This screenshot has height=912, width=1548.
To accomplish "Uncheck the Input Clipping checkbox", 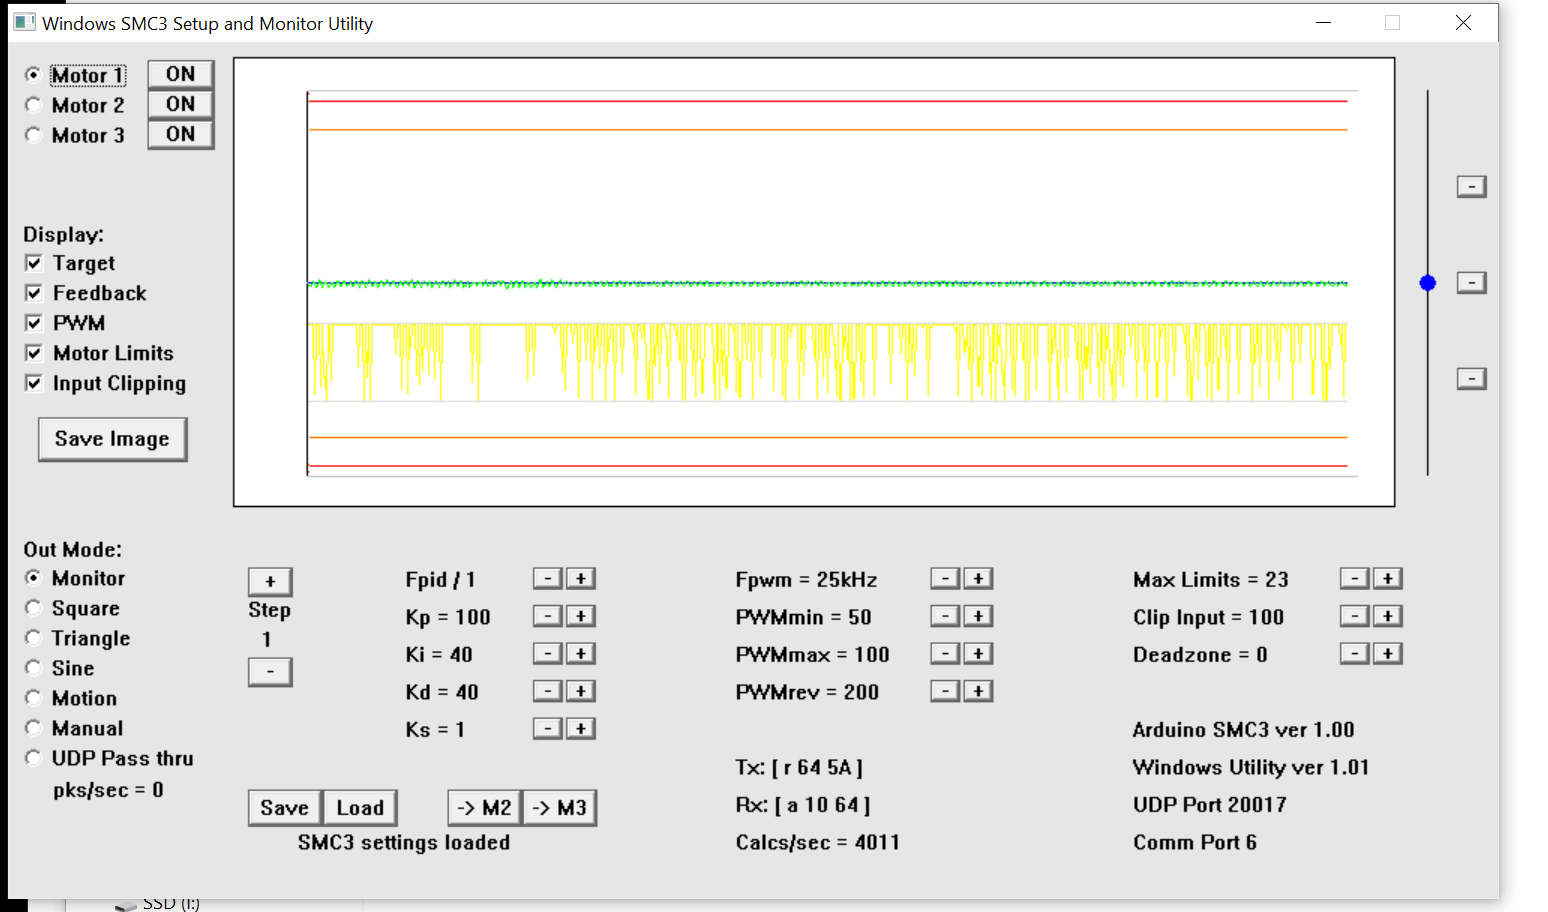I will (34, 383).
